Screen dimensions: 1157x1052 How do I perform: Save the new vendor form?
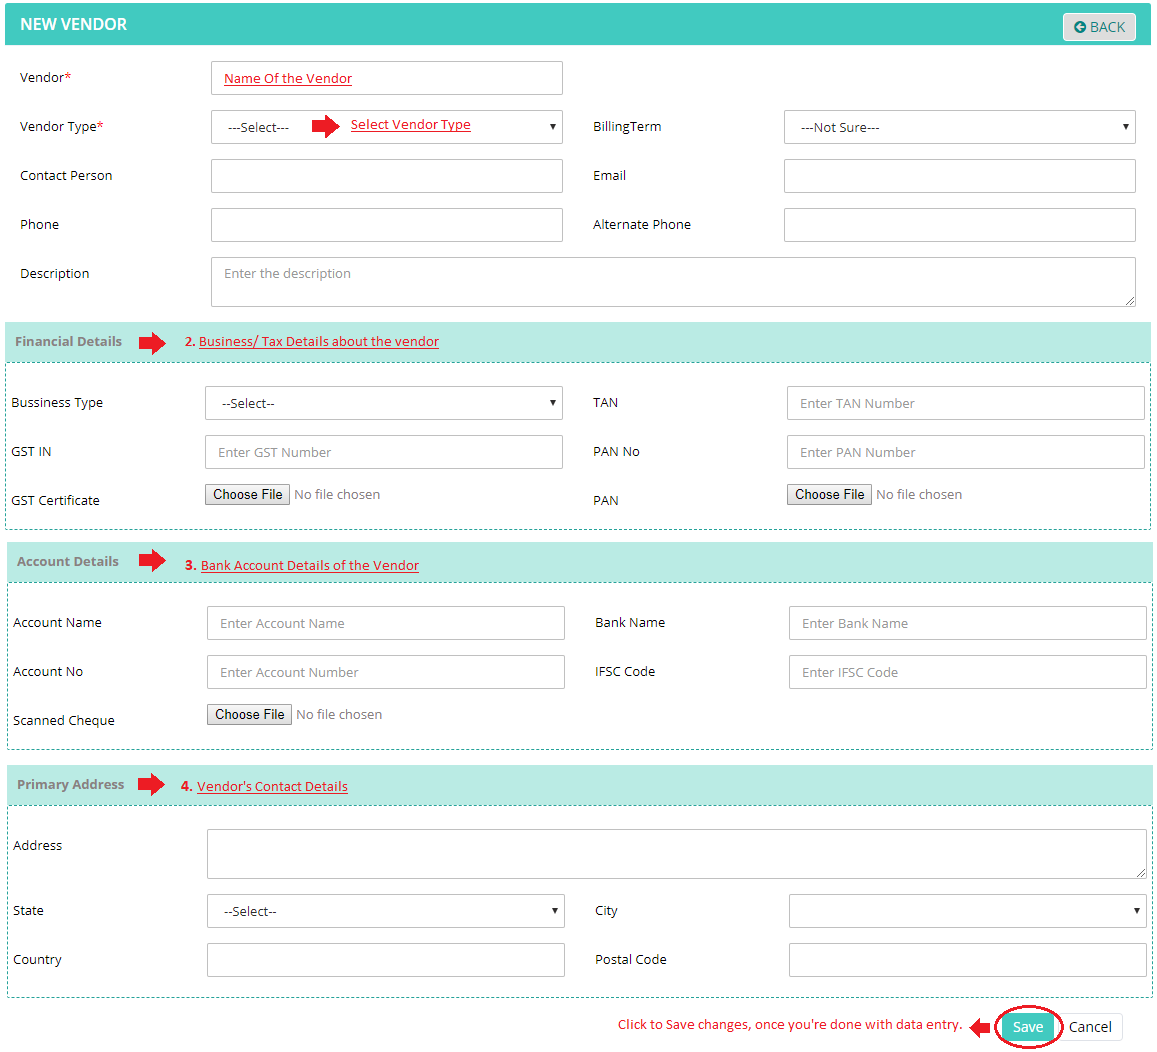[x=1027, y=1027]
